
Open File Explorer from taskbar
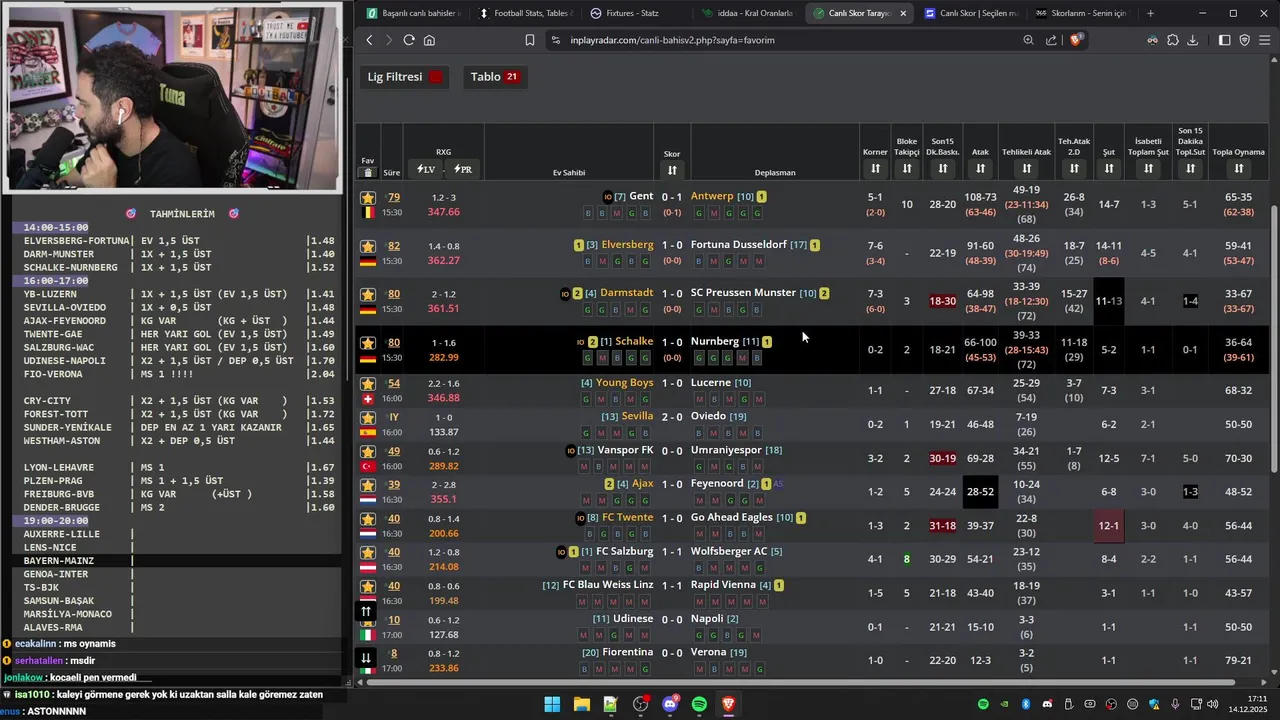581,704
